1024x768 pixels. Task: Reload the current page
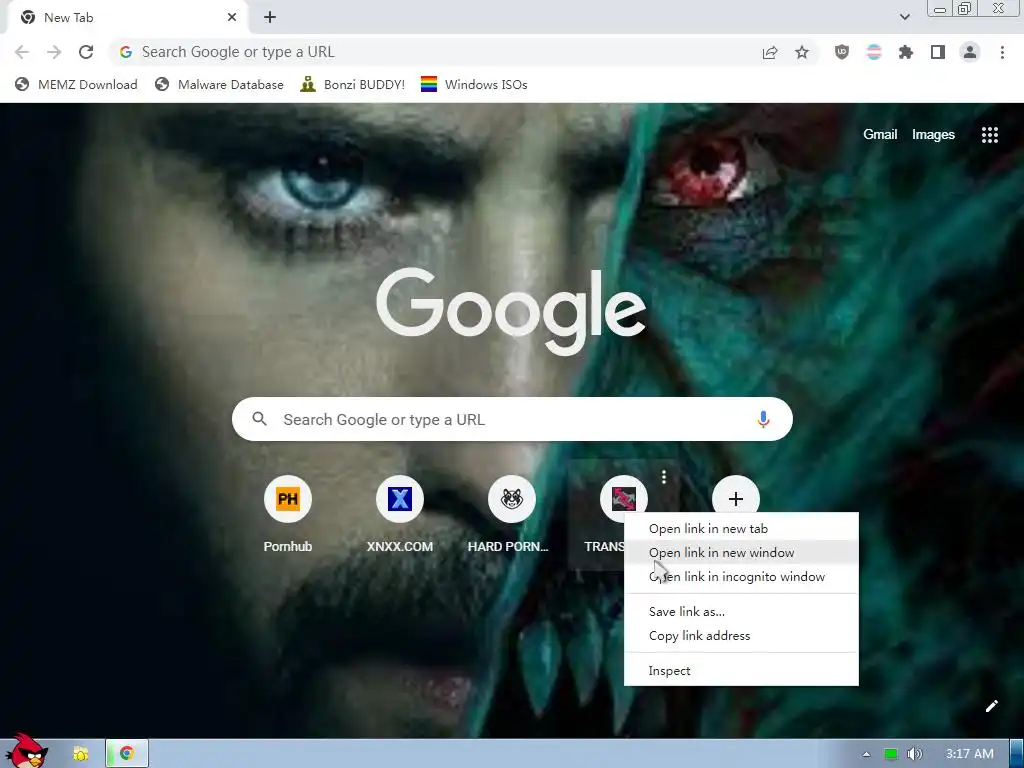pos(86,52)
